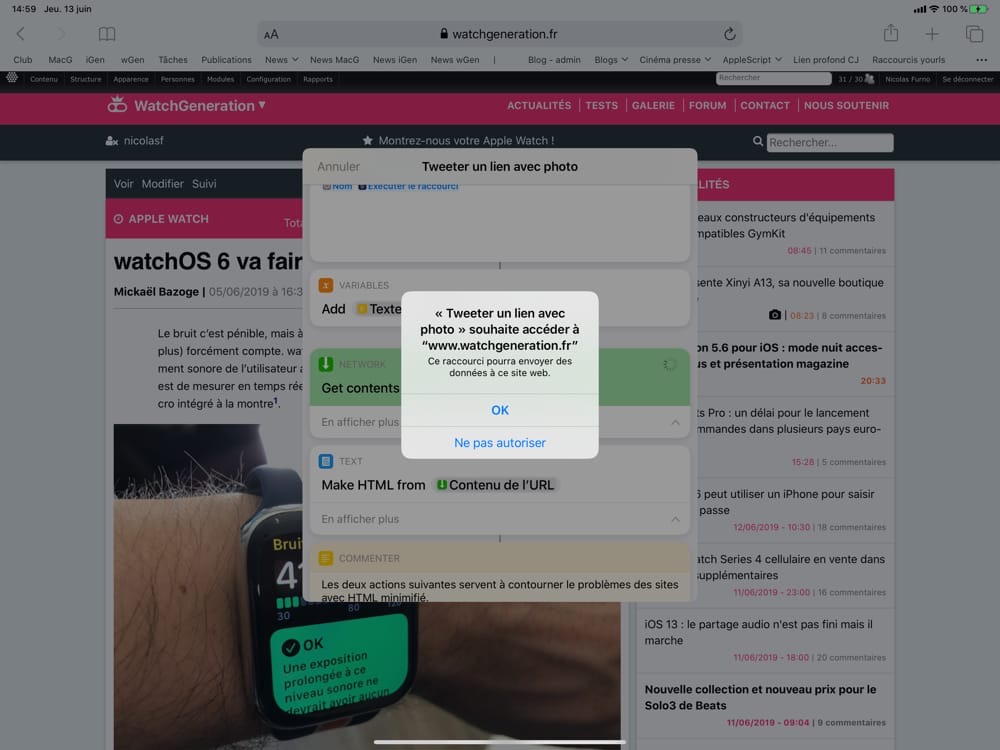This screenshot has height=750, width=1000.
Task: Go to NOUS SOUTENIR section
Action: [846, 105]
